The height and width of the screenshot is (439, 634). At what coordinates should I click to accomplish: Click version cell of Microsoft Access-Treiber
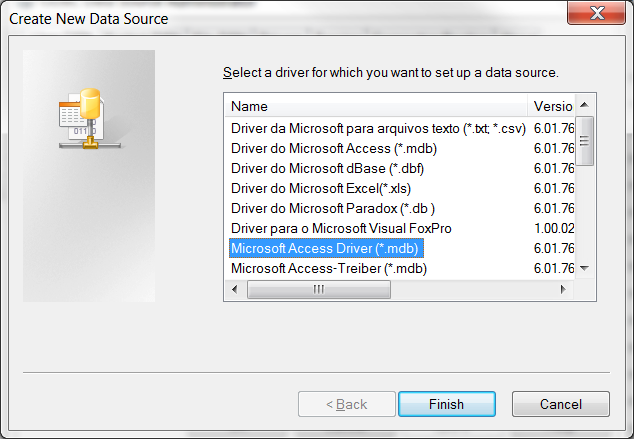click(554, 268)
